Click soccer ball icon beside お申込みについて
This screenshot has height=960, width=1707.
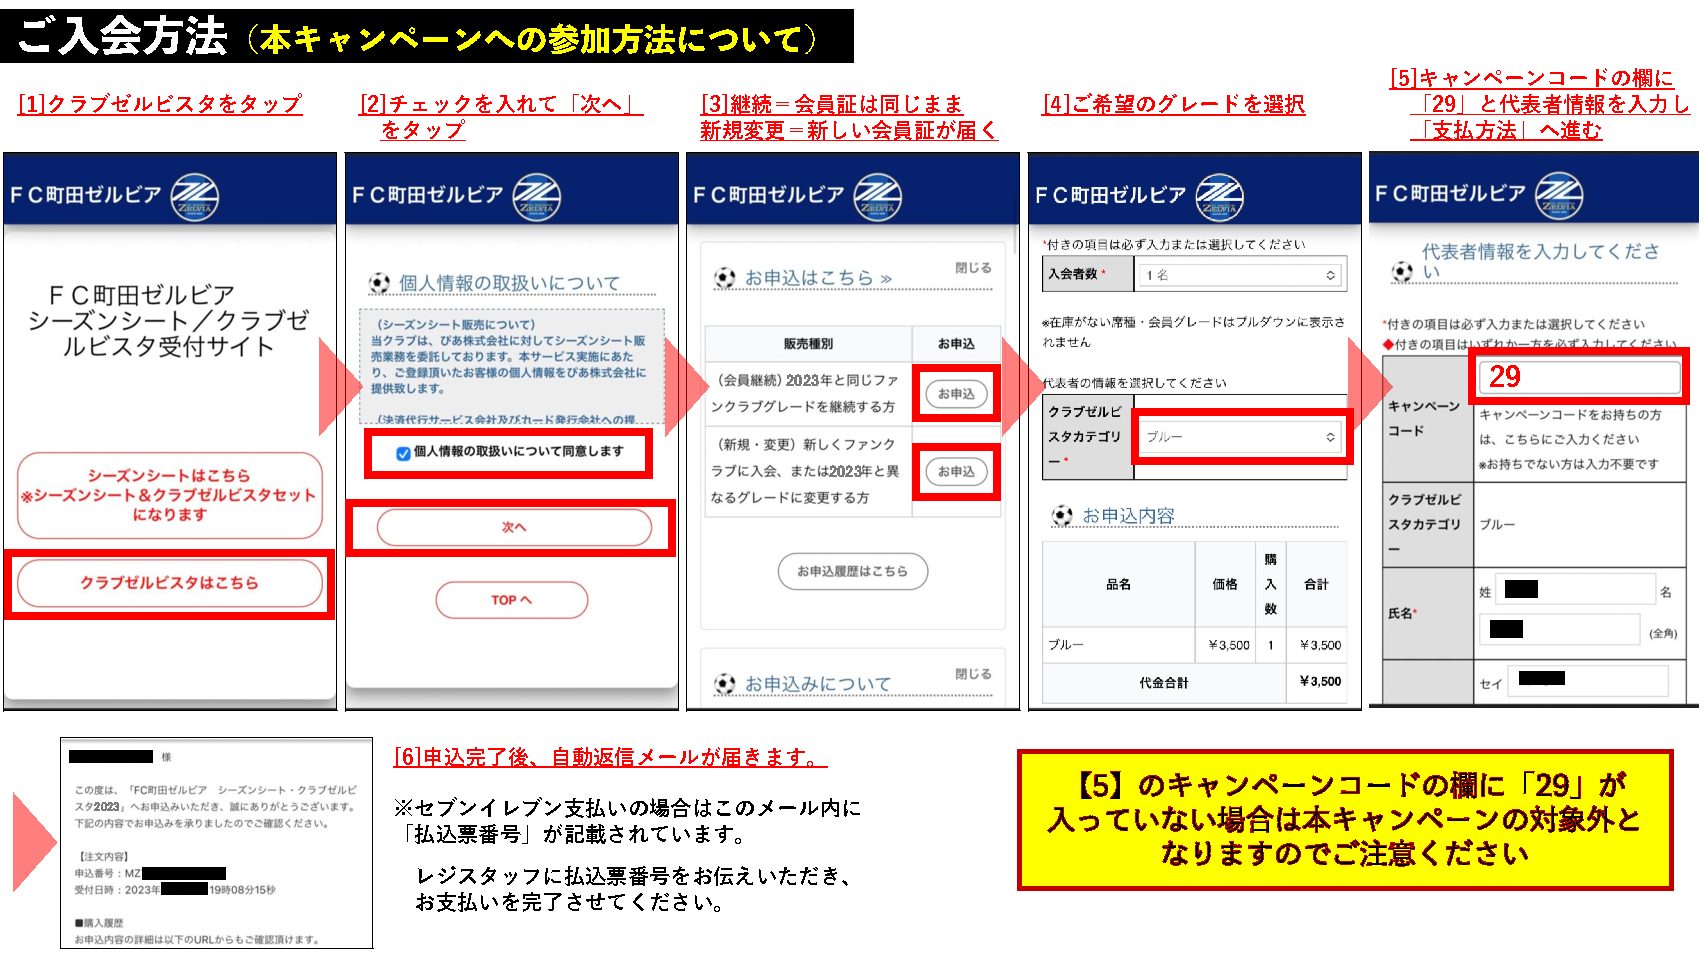724,684
